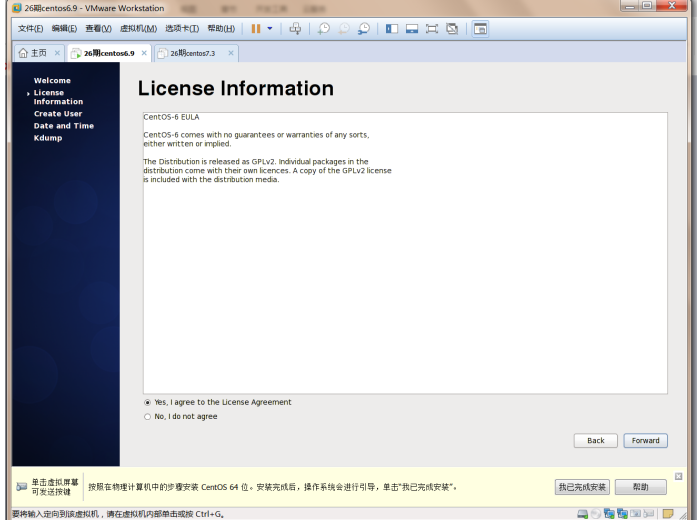Click the CD/DVD drive status icon
The width and height of the screenshot is (699, 525).
596,514
